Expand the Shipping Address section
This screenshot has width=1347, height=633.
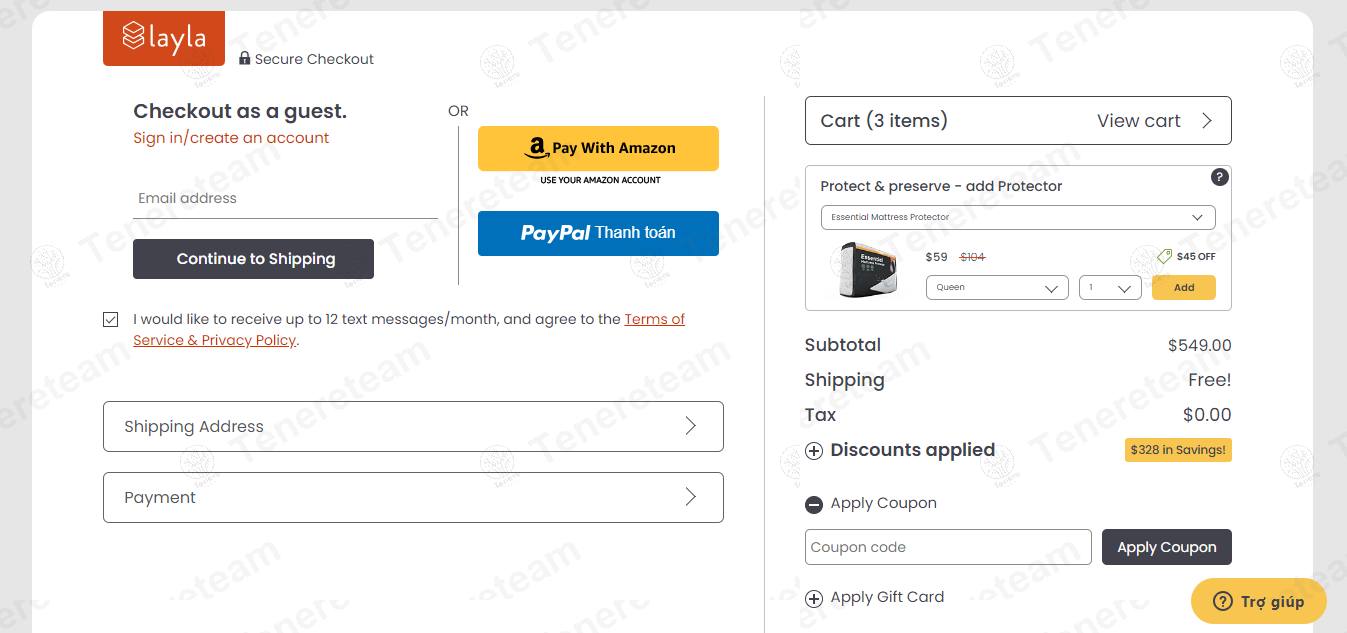click(413, 426)
